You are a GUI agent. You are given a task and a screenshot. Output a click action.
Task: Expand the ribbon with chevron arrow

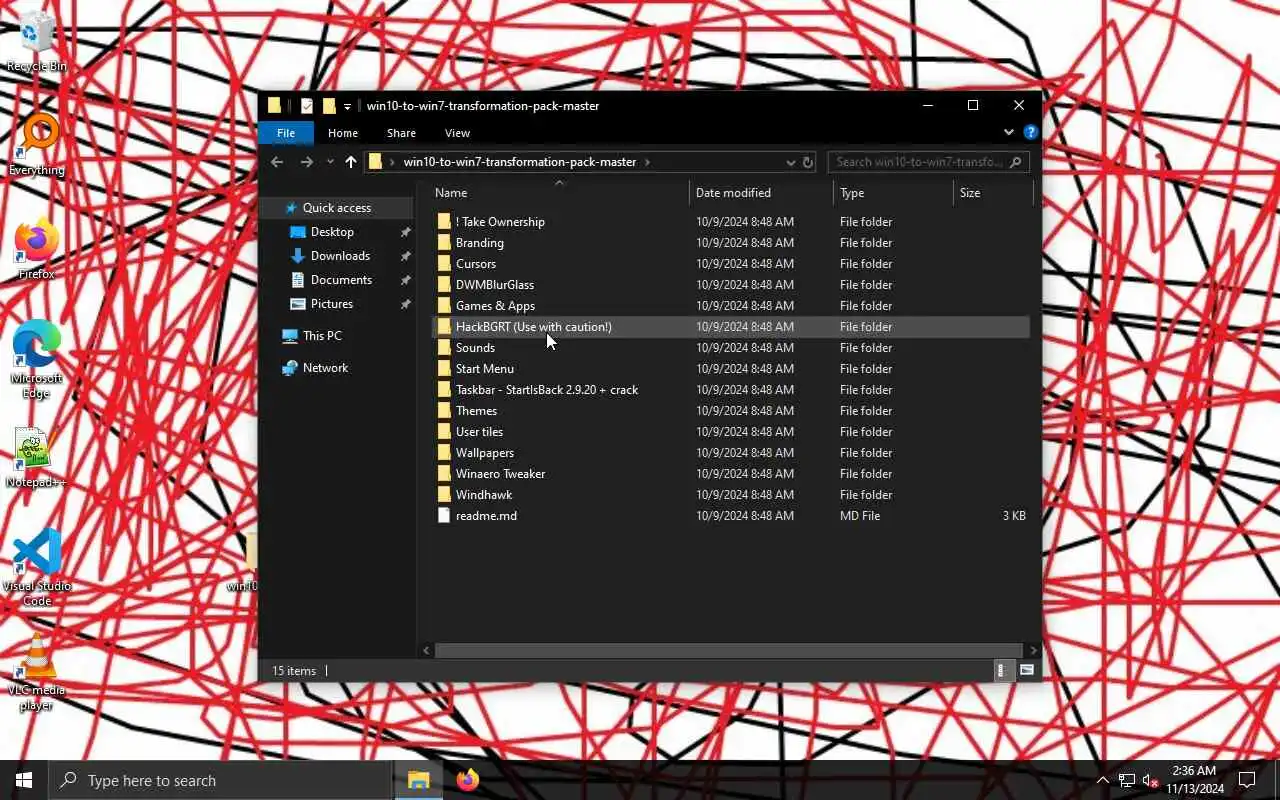coord(1008,132)
